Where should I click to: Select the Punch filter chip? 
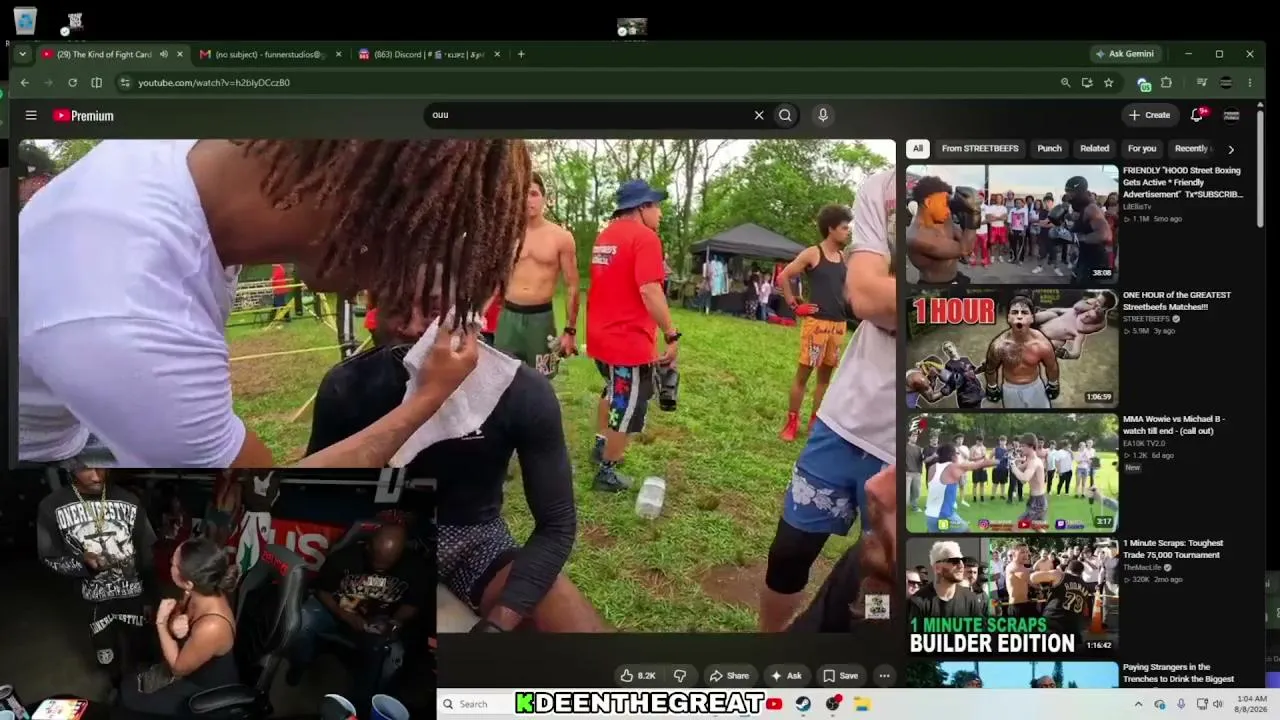(x=1049, y=149)
